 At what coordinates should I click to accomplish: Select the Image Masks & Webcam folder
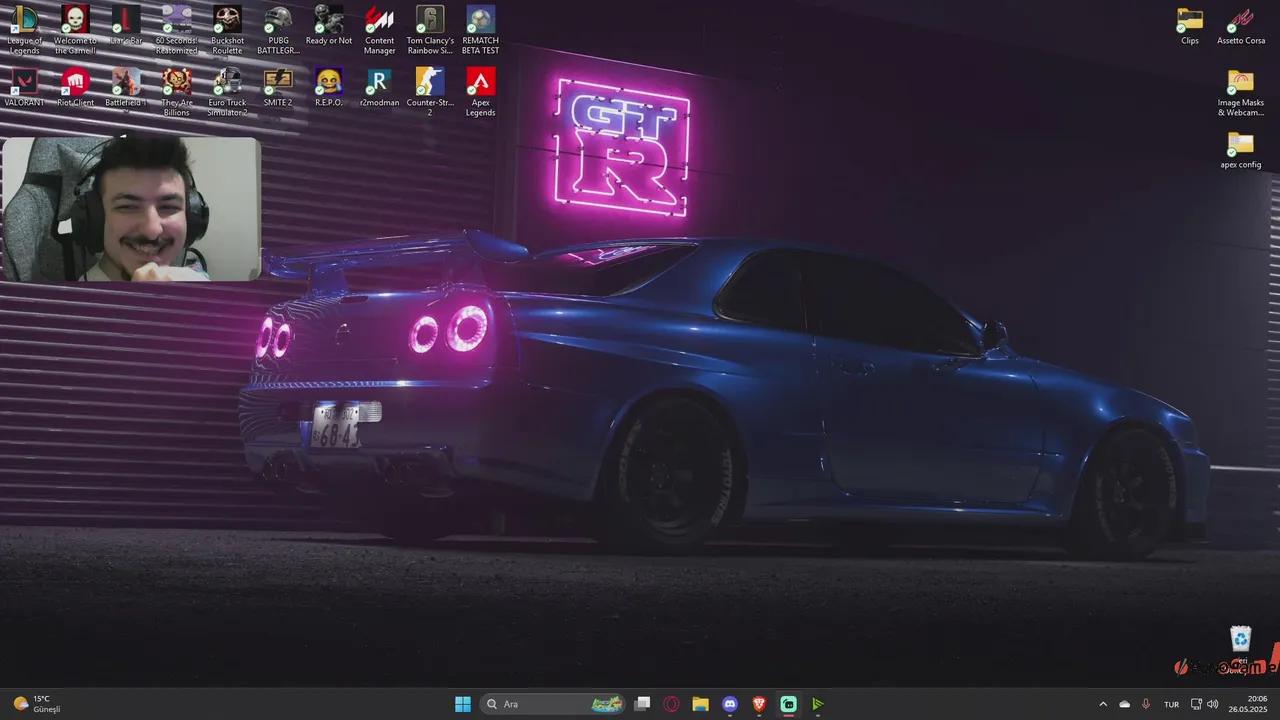coord(1241,92)
